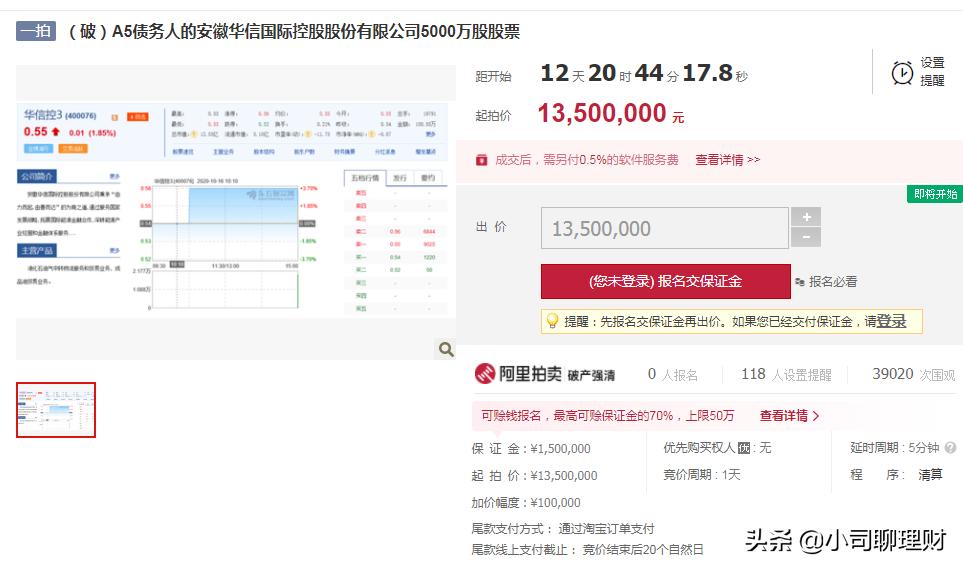This screenshot has height=570, width=963.
Task: Click the help icon next to 延时周期
Action: tap(950, 448)
